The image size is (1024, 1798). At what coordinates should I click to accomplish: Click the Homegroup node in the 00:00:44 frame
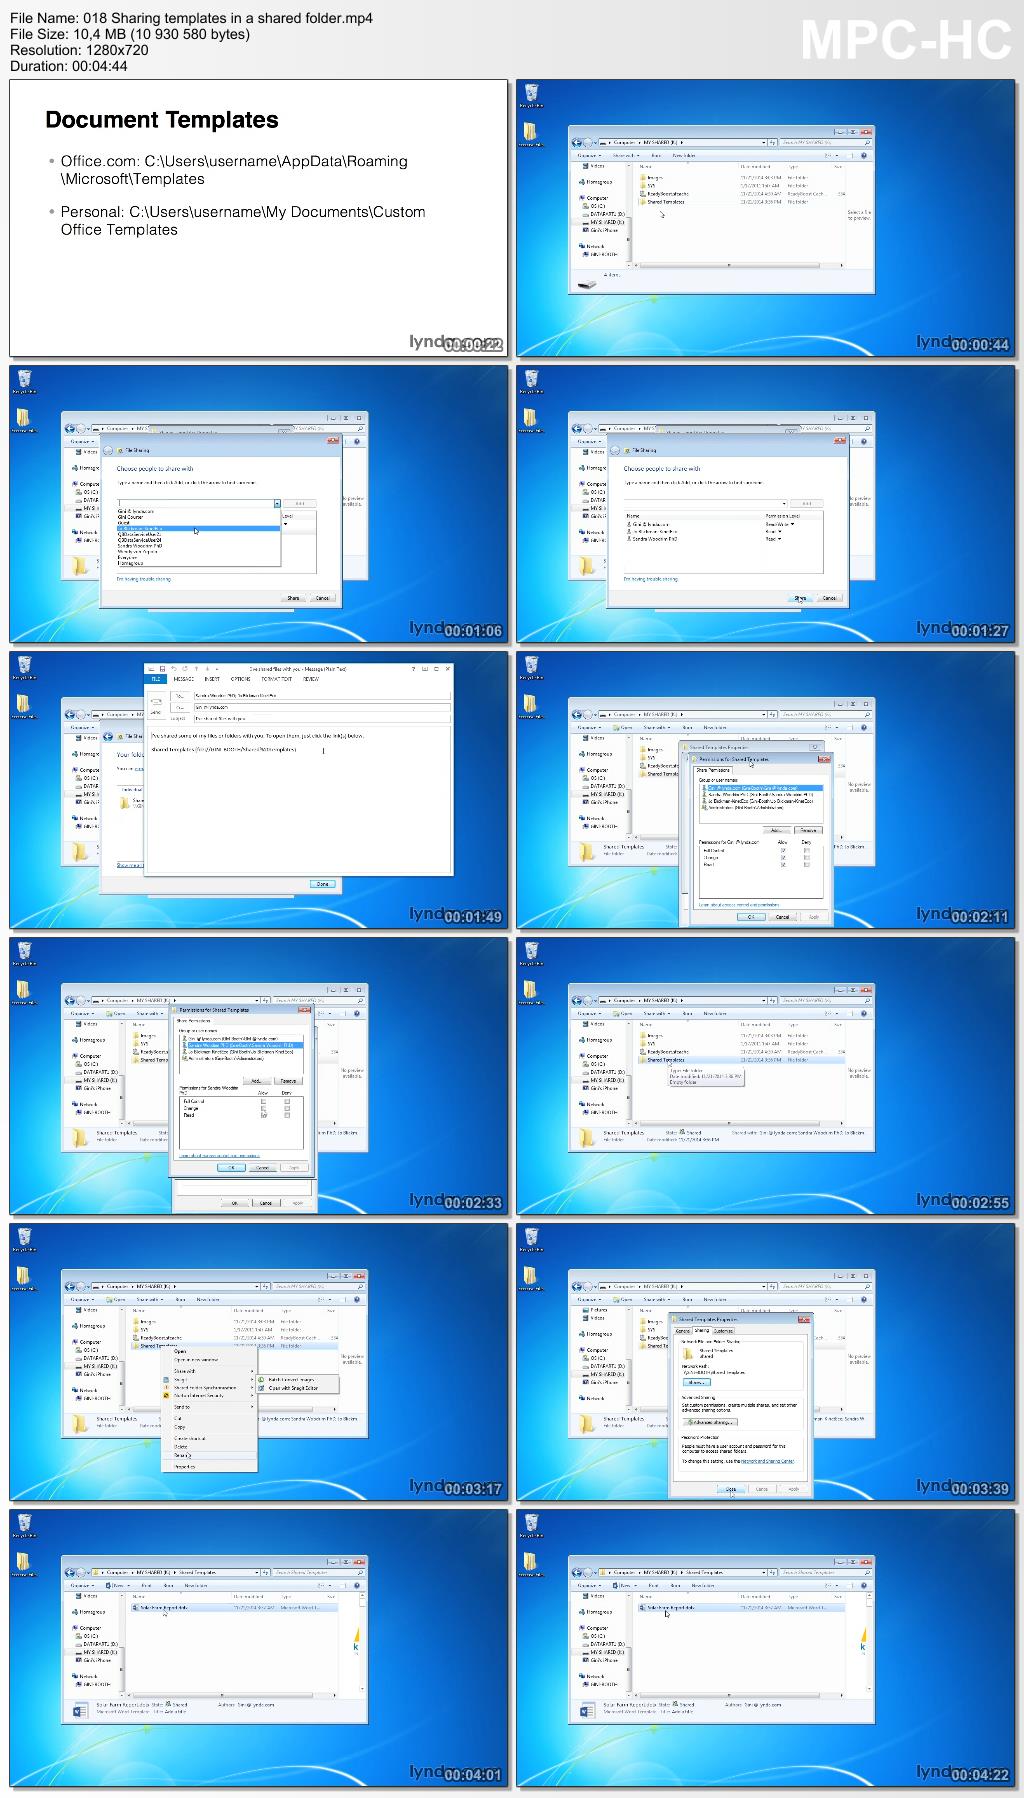[x=596, y=182]
